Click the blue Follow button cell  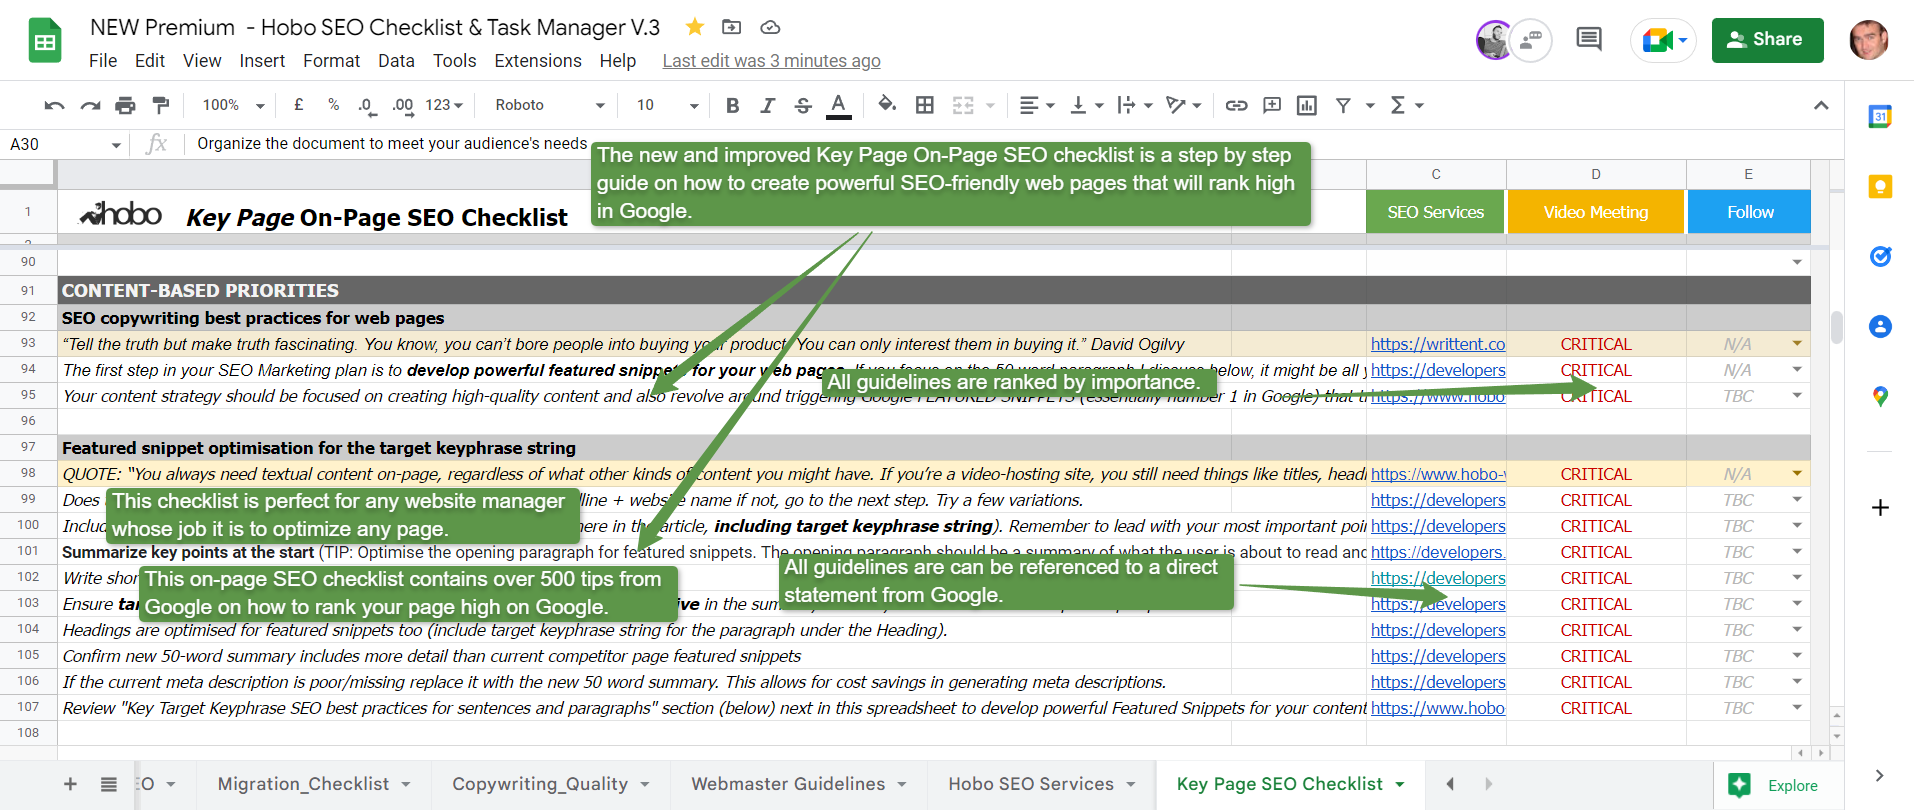pyautogui.click(x=1749, y=212)
